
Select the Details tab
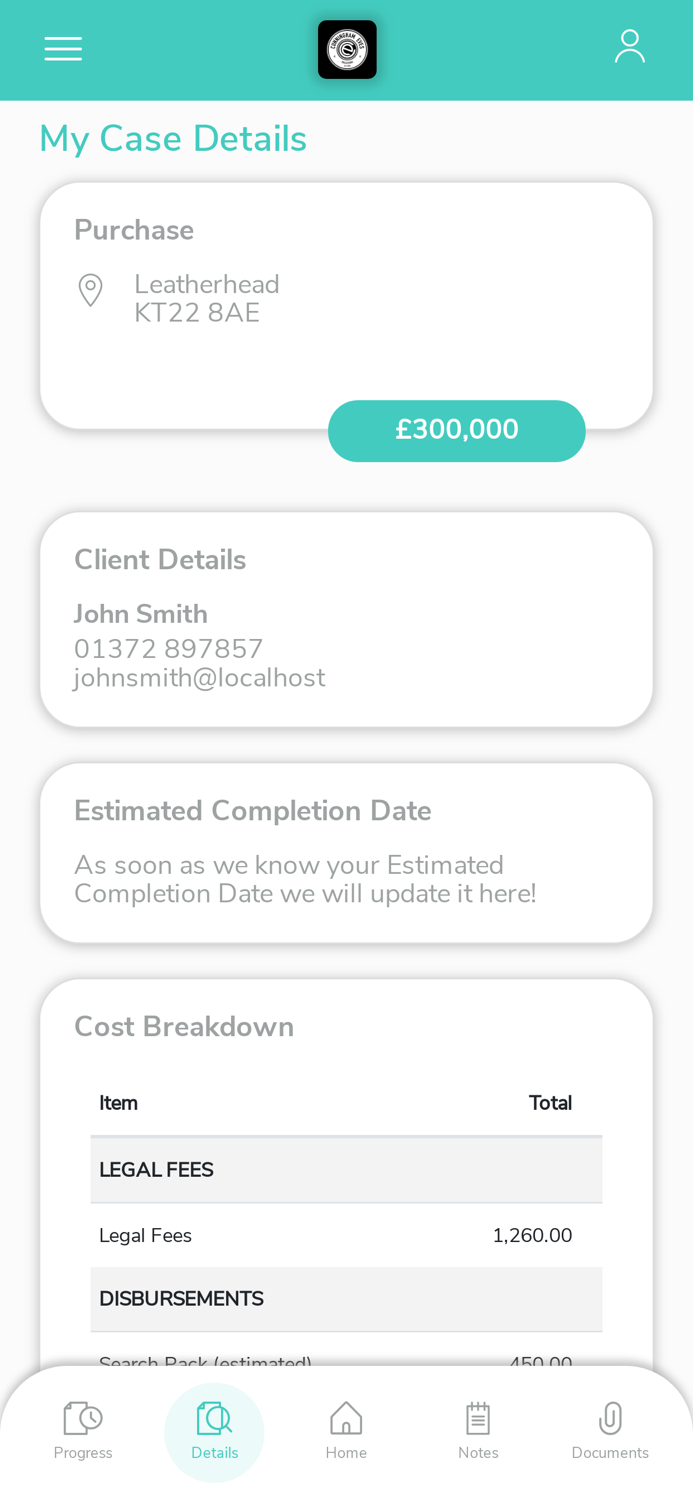click(x=214, y=1431)
